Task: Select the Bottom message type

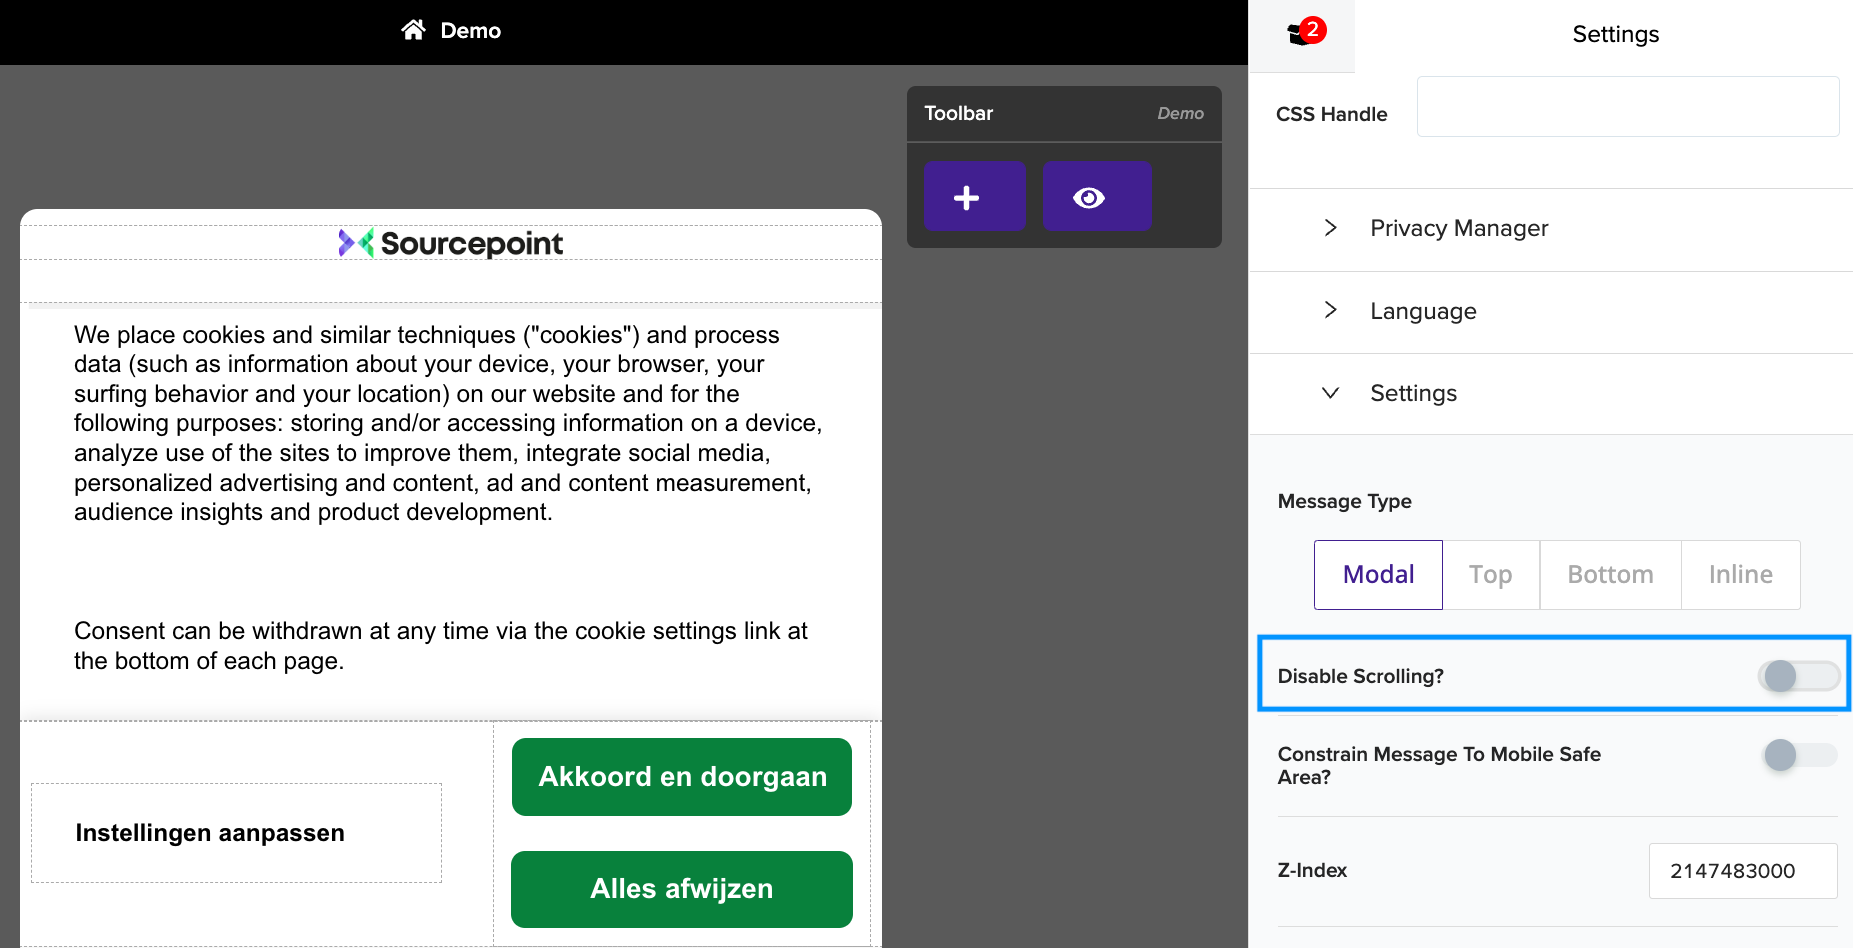Action: coord(1609,574)
